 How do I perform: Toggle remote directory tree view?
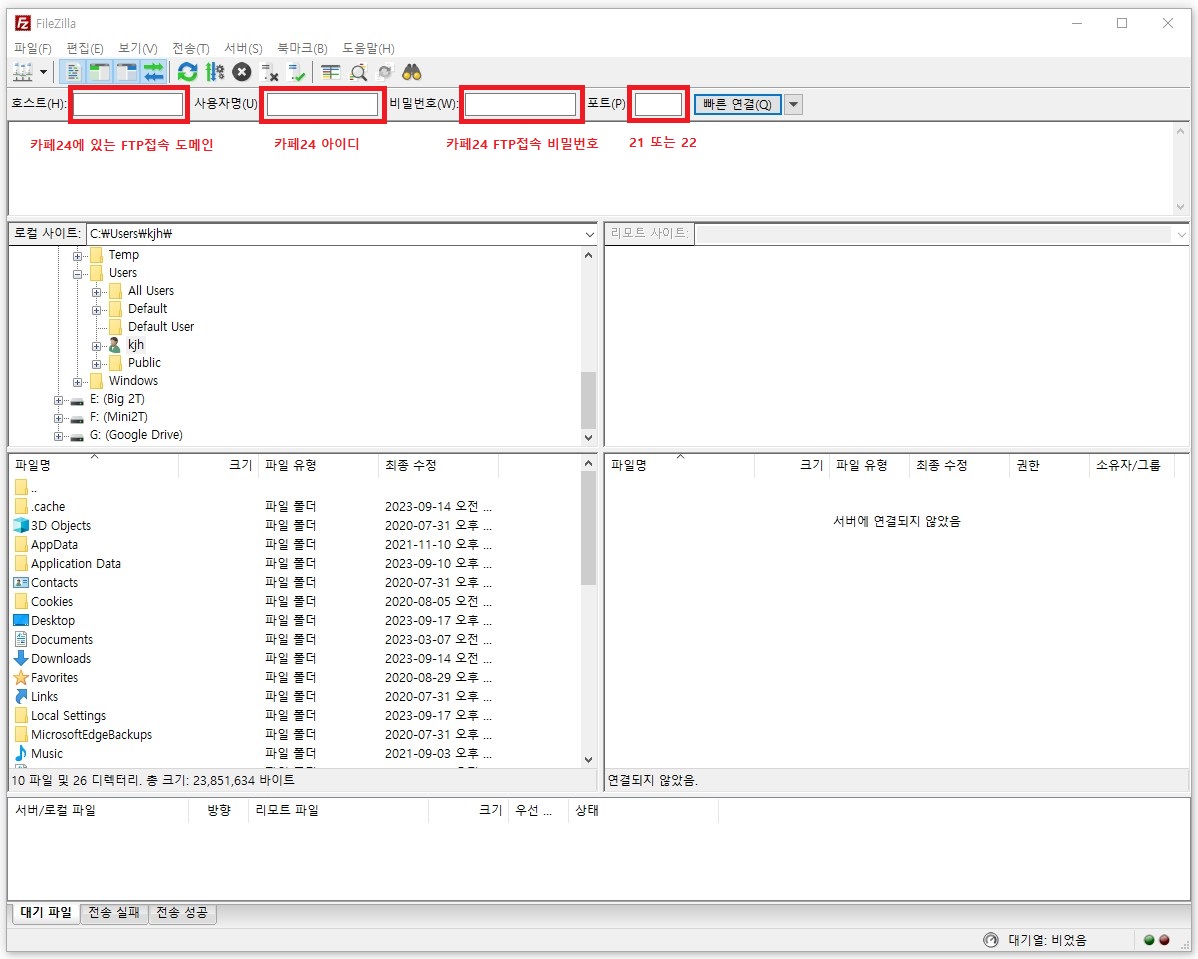tap(127, 73)
